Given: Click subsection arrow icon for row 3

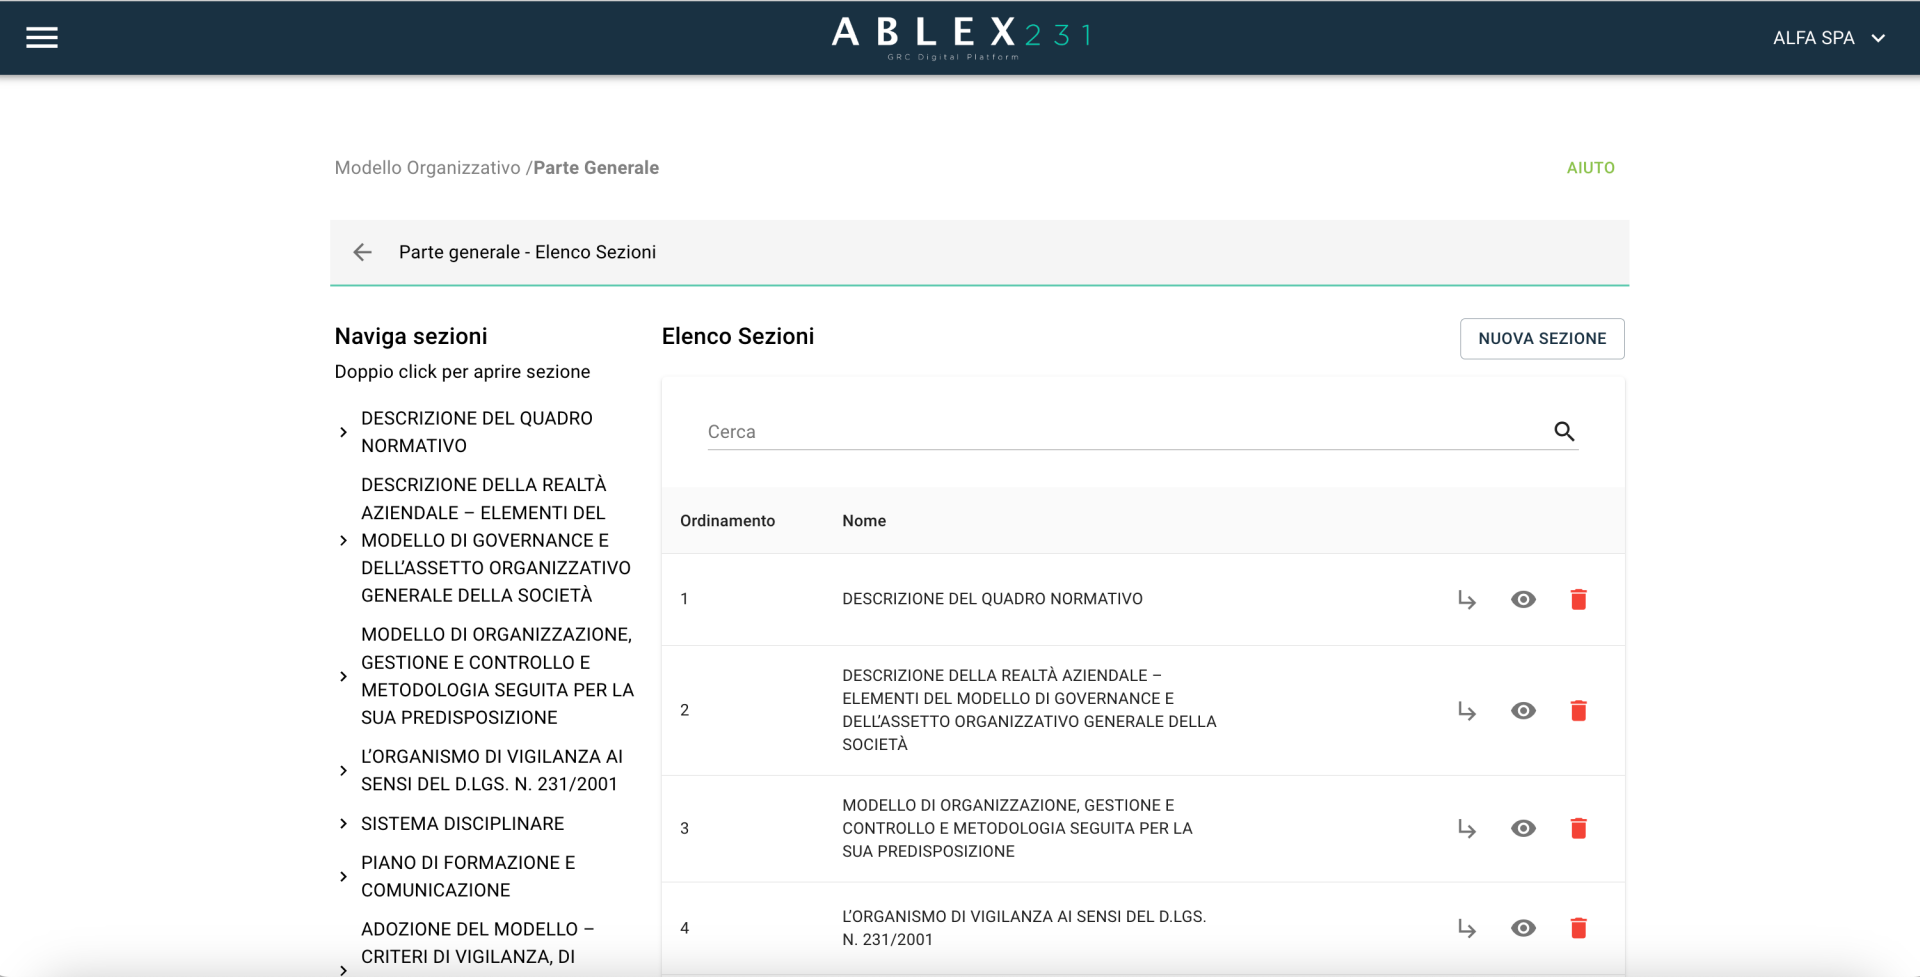Looking at the screenshot, I should [1466, 828].
